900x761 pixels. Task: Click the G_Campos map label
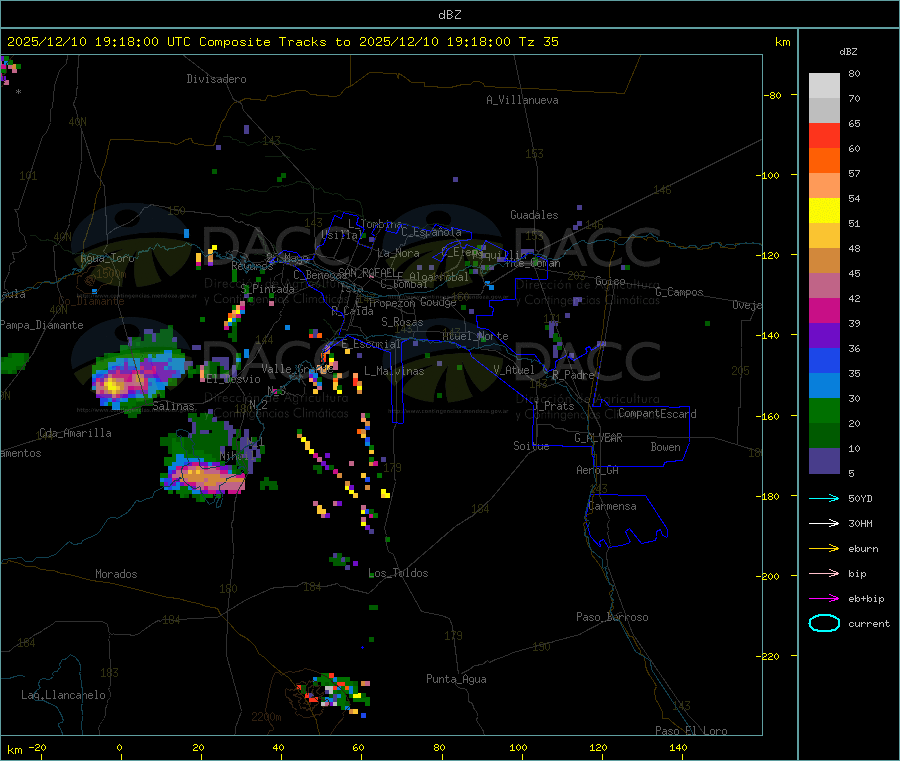680,292
